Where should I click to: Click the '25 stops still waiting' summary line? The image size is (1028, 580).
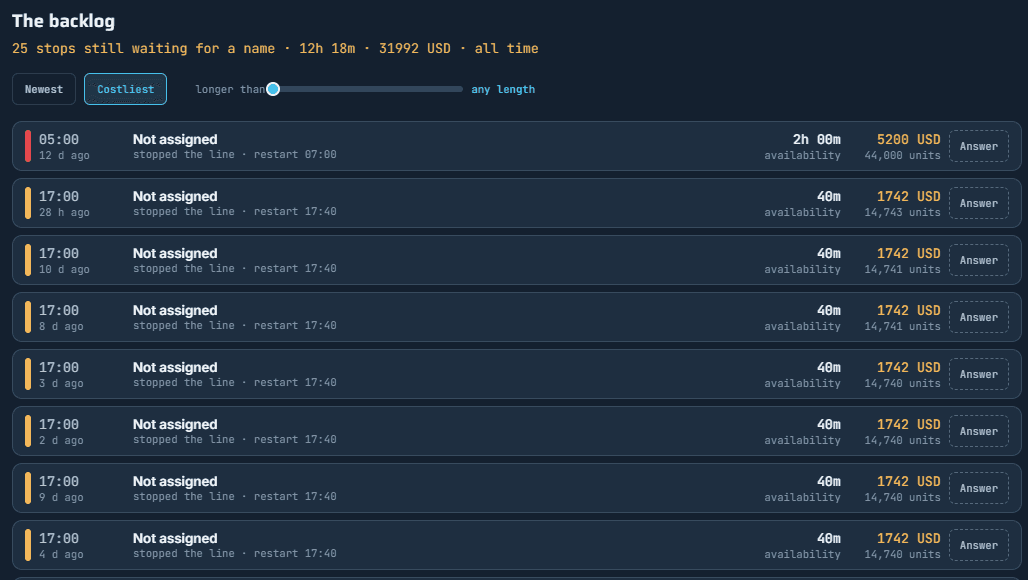(x=275, y=48)
